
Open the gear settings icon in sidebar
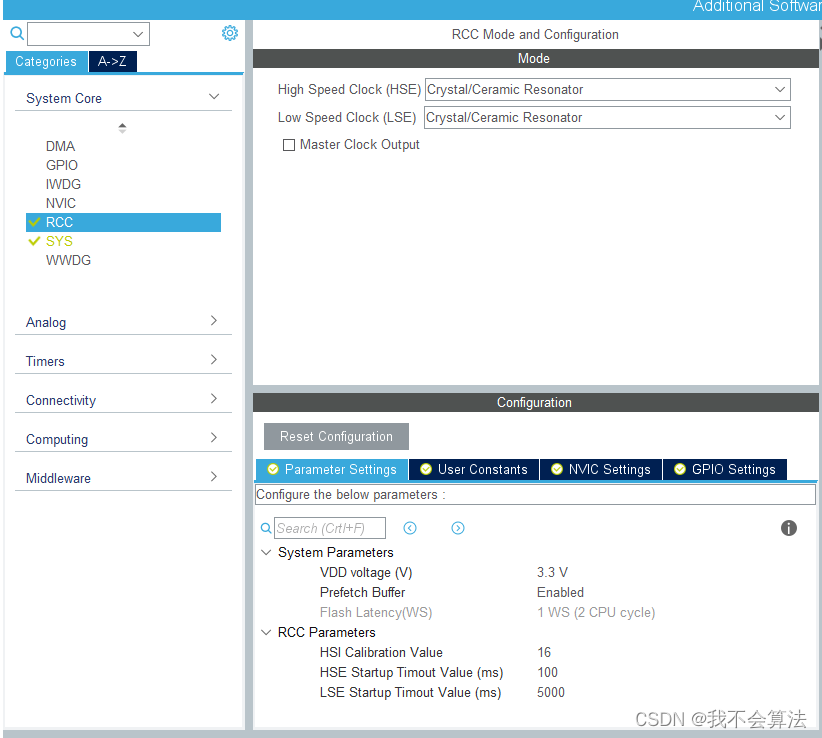tap(230, 33)
